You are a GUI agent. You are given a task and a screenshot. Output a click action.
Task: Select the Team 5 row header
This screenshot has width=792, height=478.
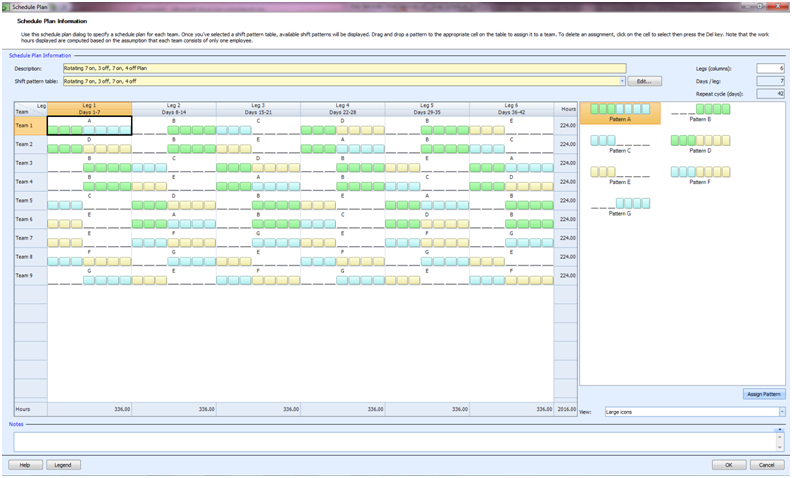[x=31, y=201]
